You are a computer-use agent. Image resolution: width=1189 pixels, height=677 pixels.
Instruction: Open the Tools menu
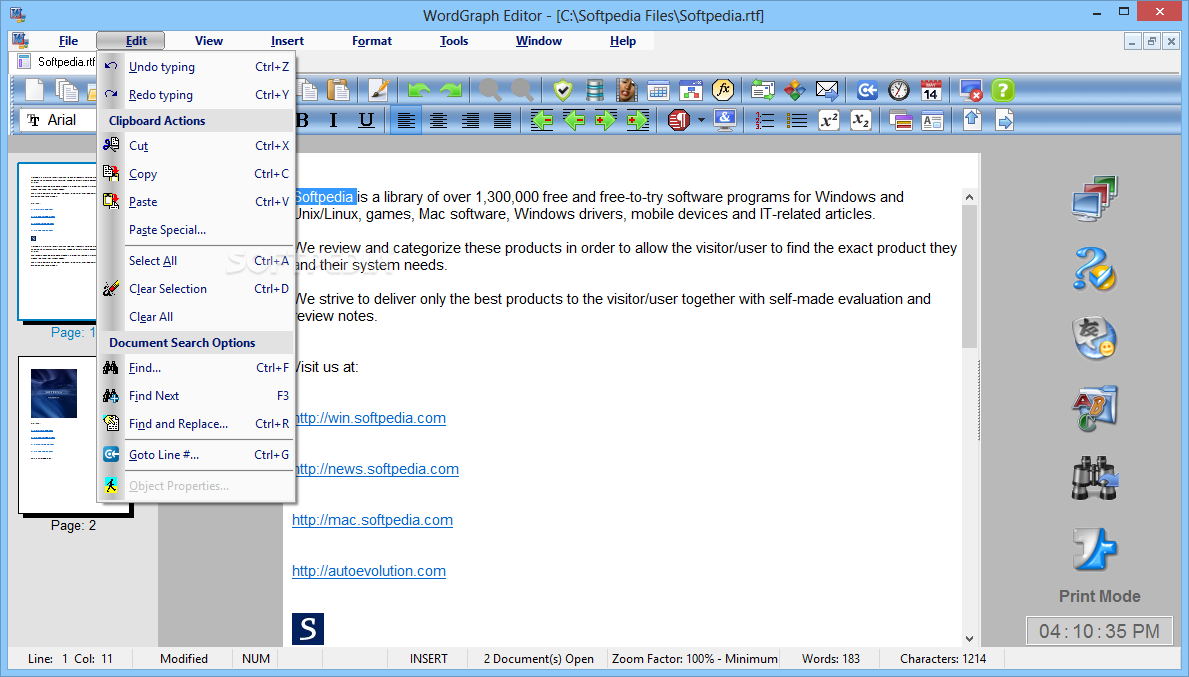coord(453,41)
